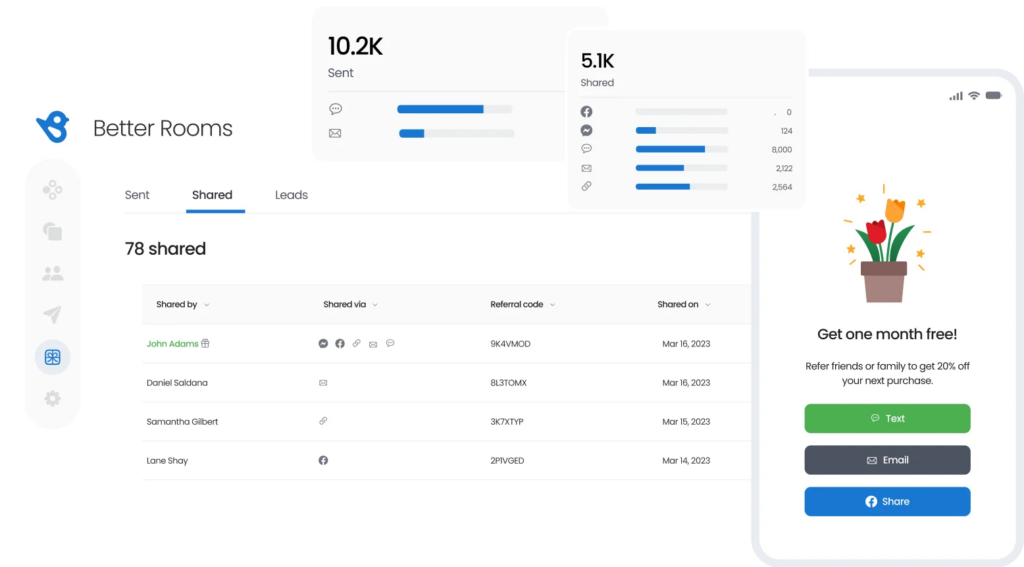
Task: Click the link progress bar showing 2,564
Action: click(x=681, y=186)
